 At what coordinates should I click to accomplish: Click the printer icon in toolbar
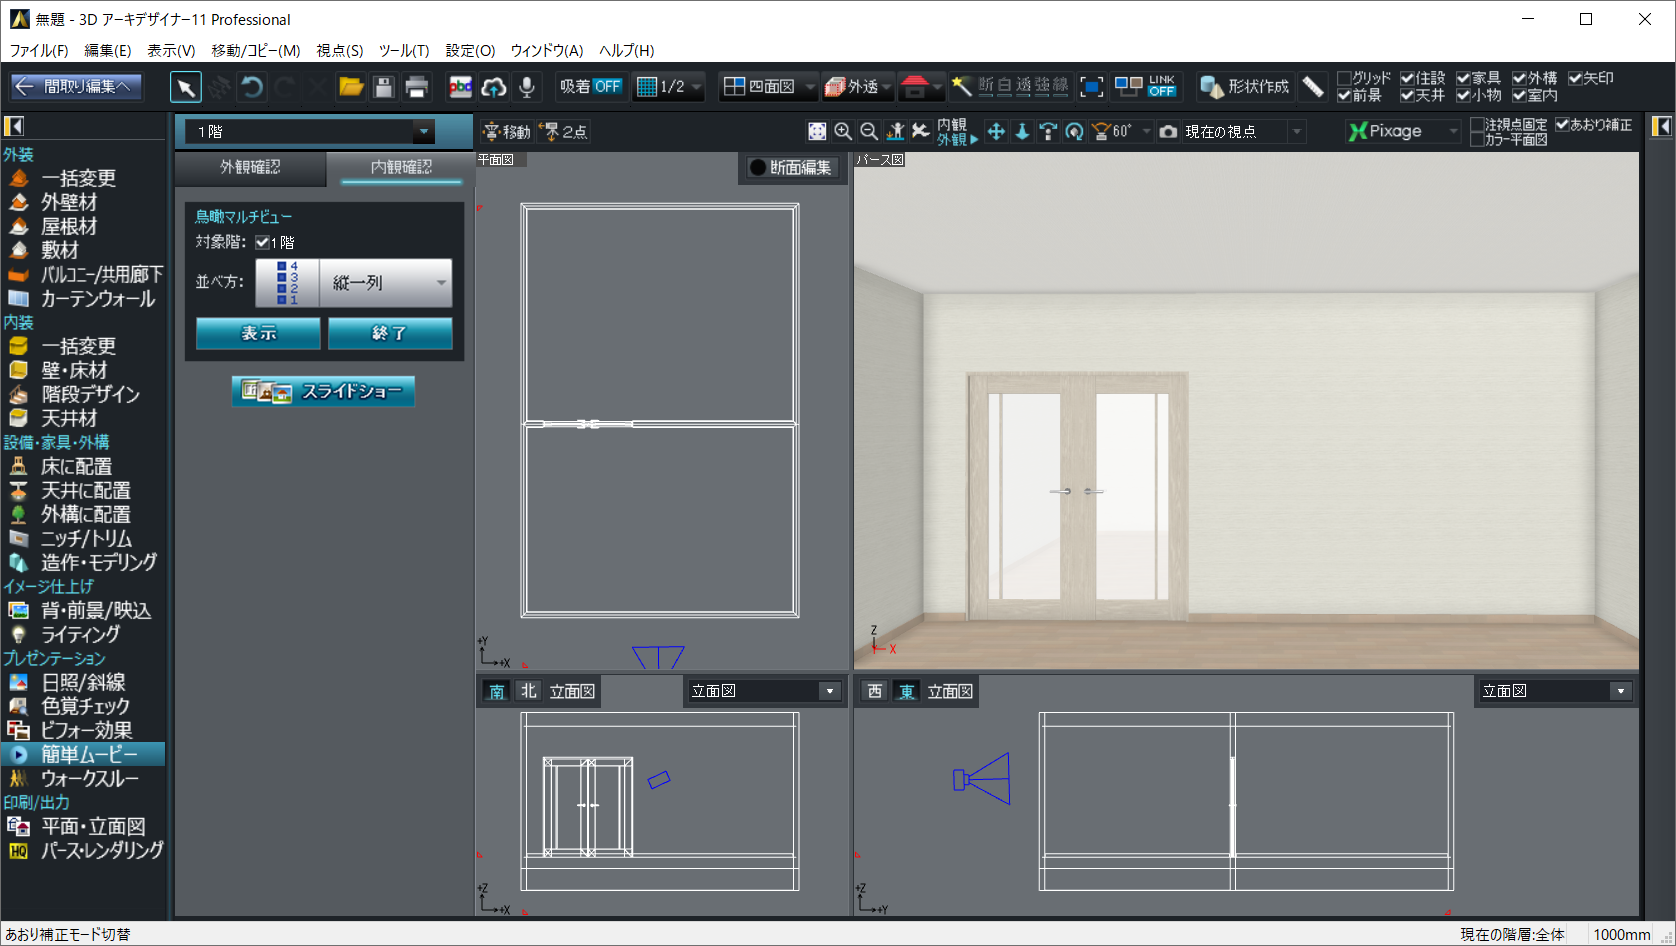pyautogui.click(x=417, y=88)
